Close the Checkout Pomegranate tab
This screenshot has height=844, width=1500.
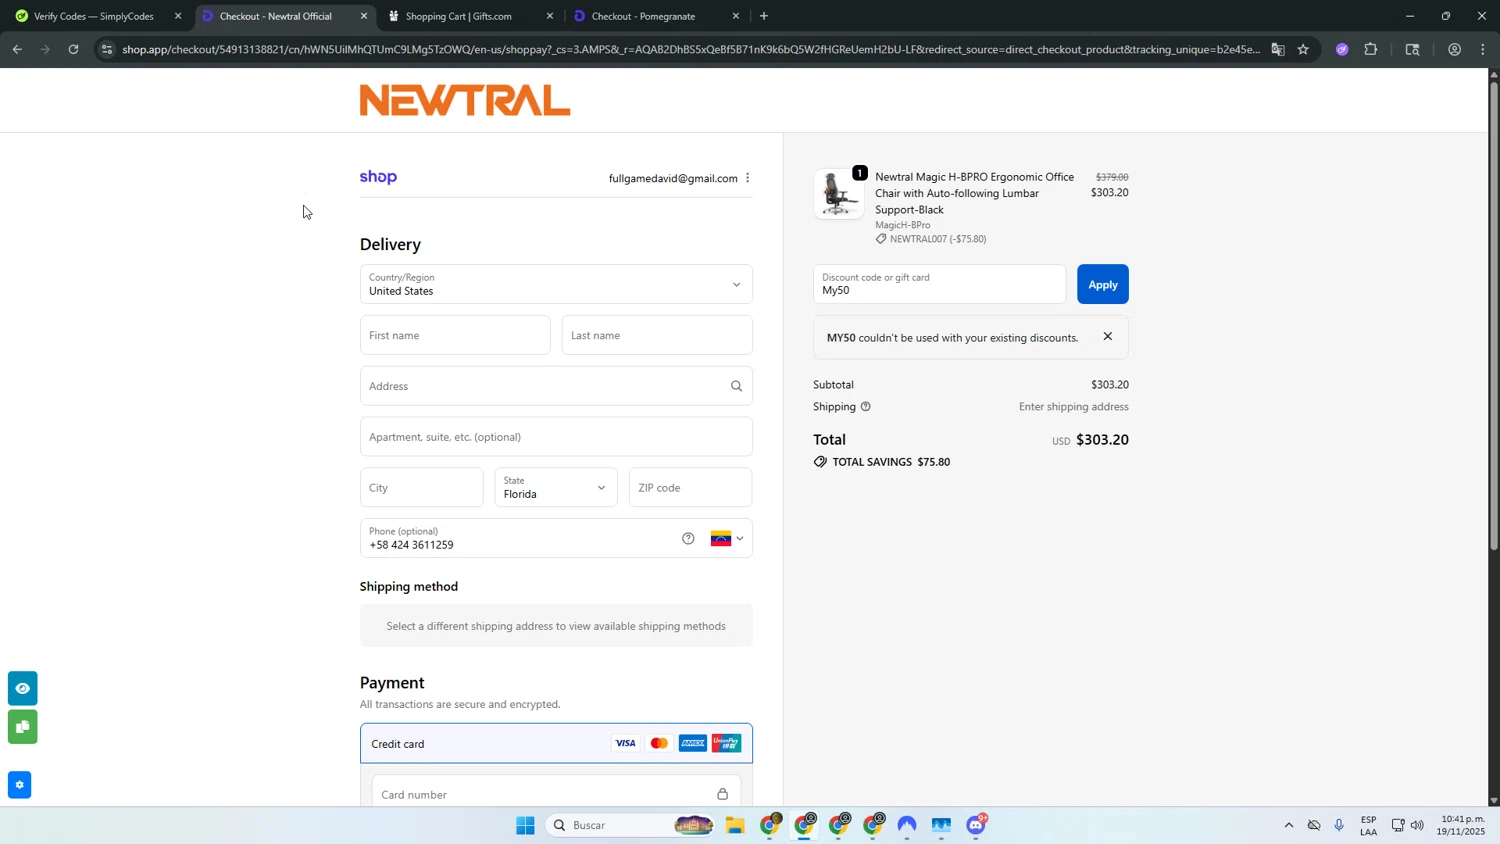[736, 16]
